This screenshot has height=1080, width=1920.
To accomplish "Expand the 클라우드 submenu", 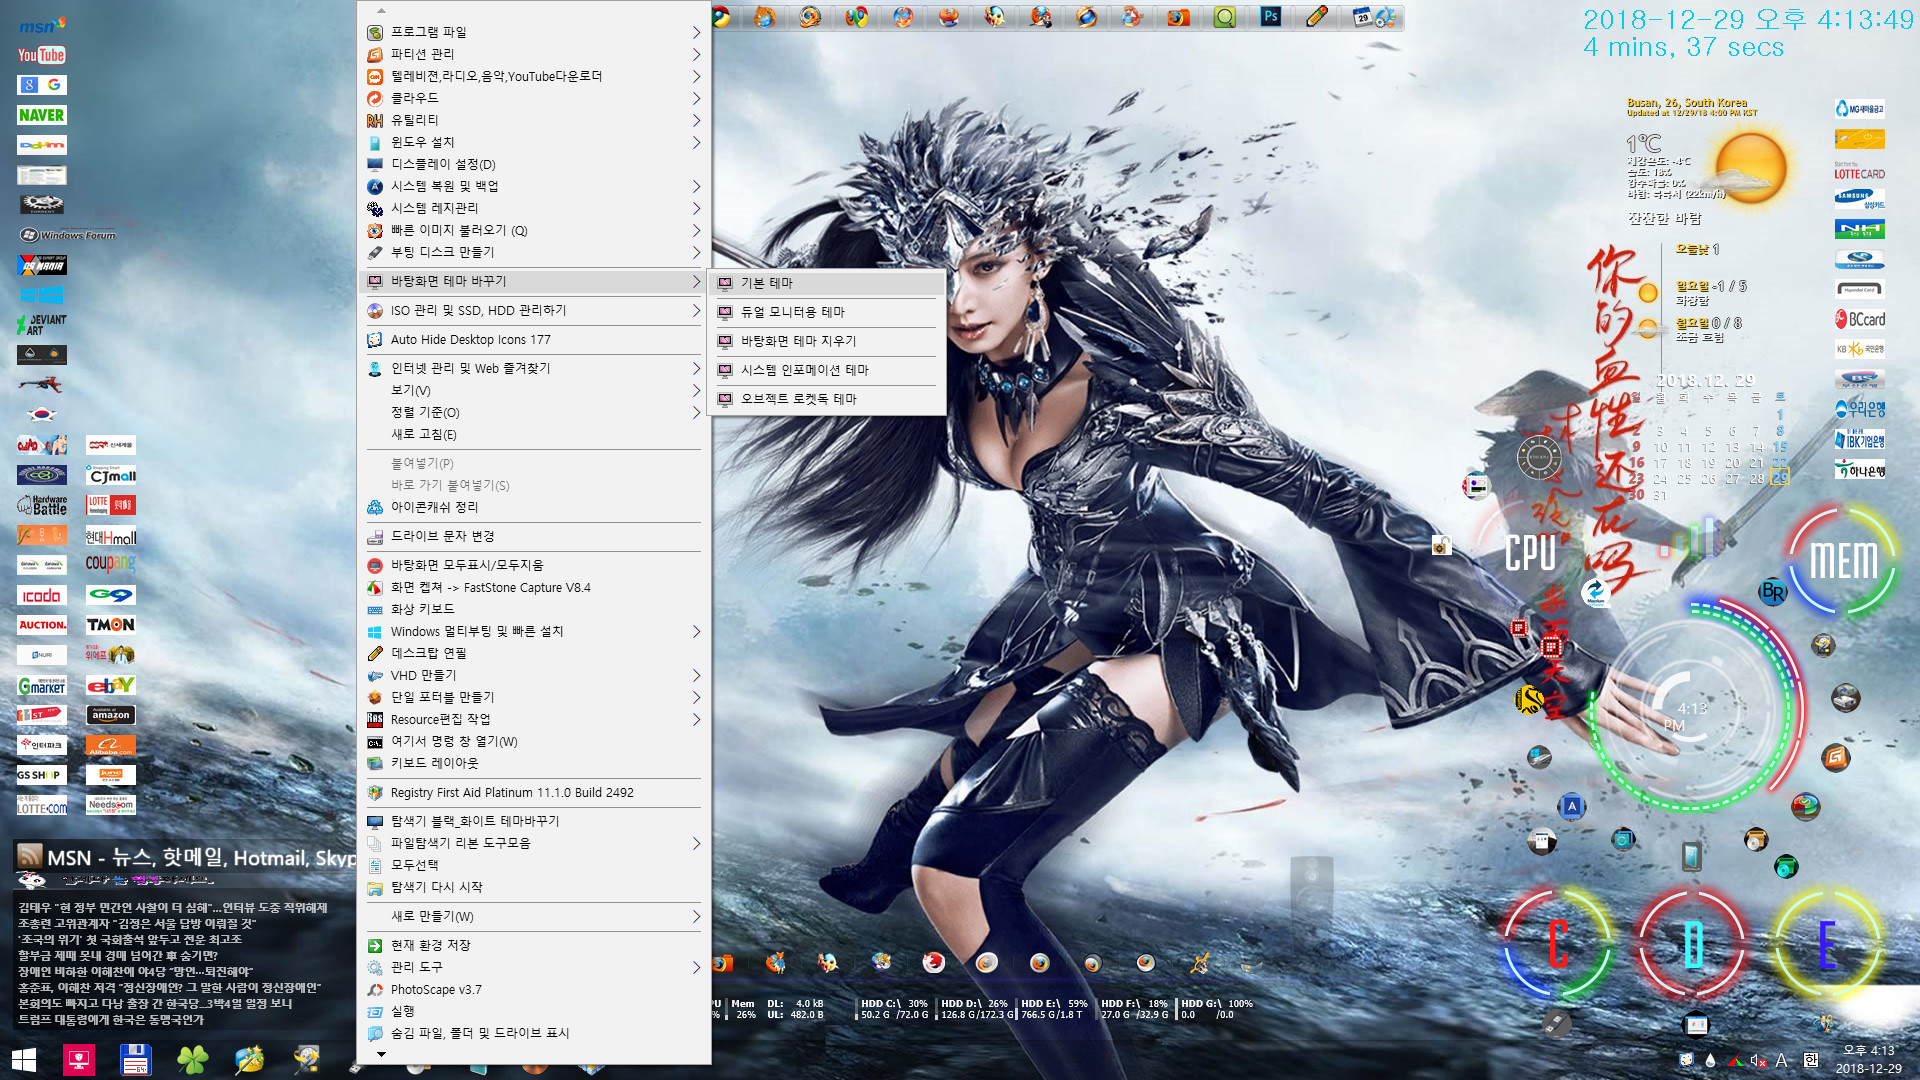I will pyautogui.click(x=534, y=98).
